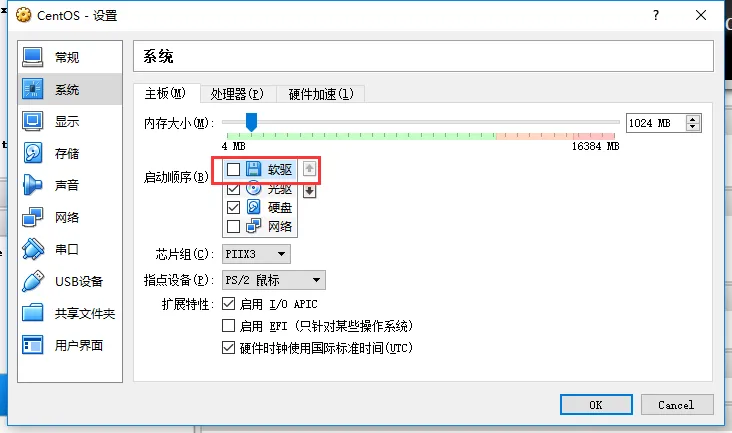Image resolution: width=732 pixels, height=433 pixels.
Task: Click the Cancel button
Action: click(677, 405)
